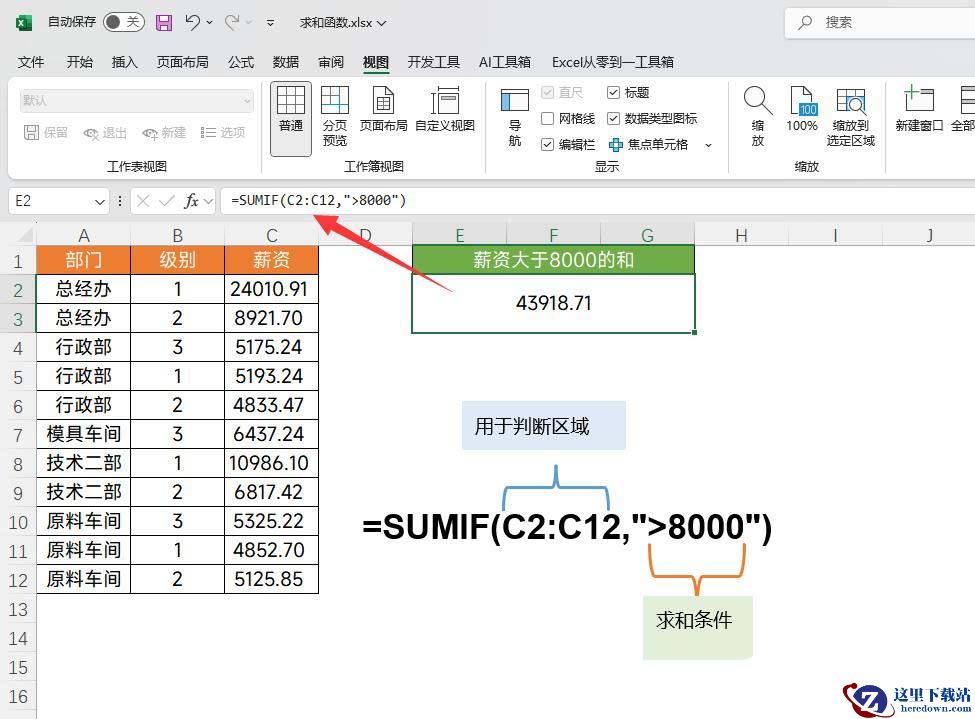The height and width of the screenshot is (719, 975).
Task: Click the insert function fx icon
Action: click(191, 201)
